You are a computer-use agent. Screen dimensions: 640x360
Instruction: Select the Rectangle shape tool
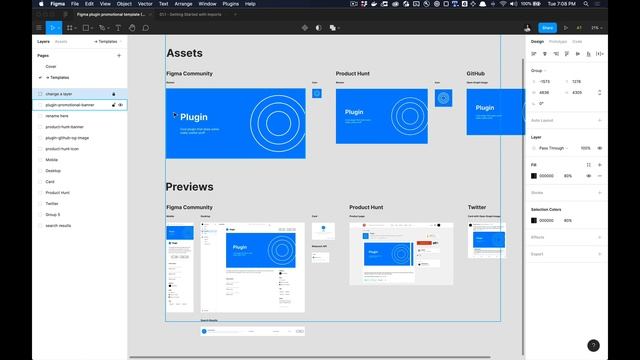tap(86, 28)
